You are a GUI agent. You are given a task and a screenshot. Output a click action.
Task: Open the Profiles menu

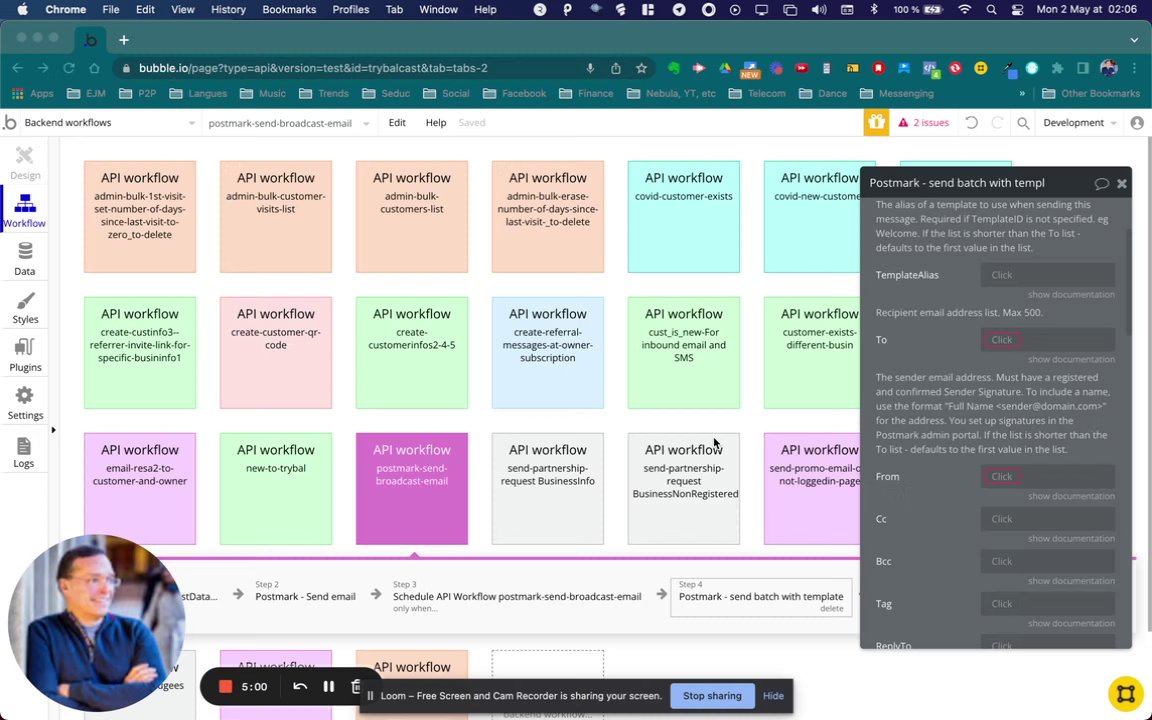[x=350, y=10]
